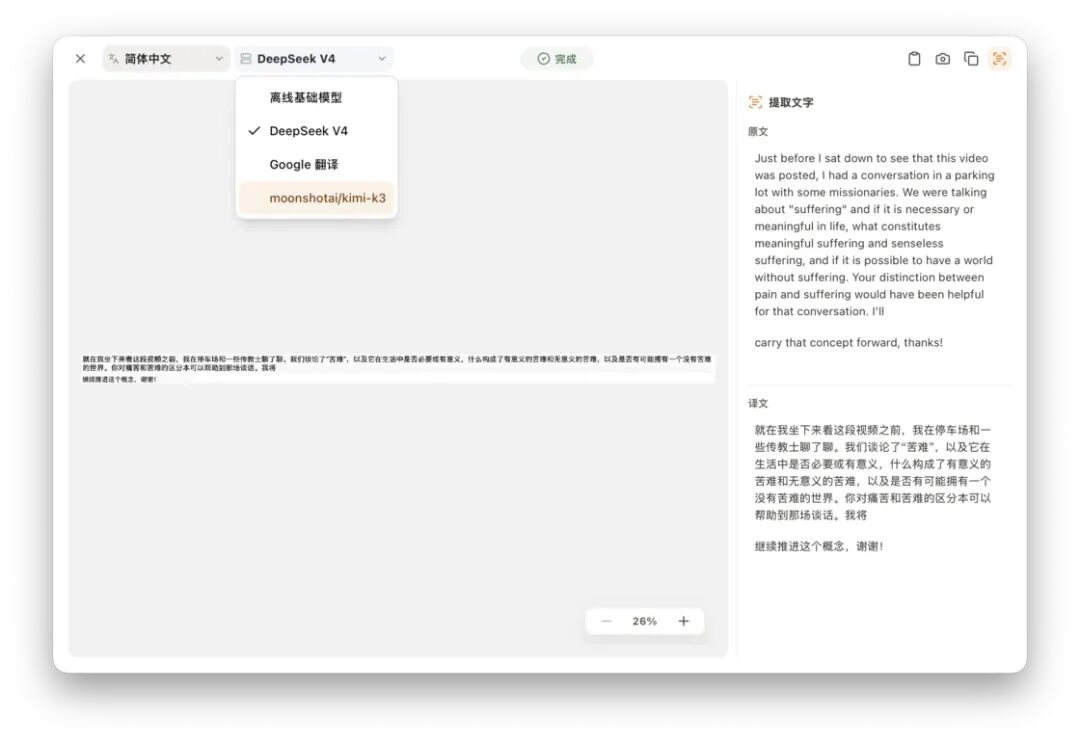This screenshot has width=1080, height=743.
Task: Open the DeepSeek V4 model dropdown
Action: click(313, 59)
